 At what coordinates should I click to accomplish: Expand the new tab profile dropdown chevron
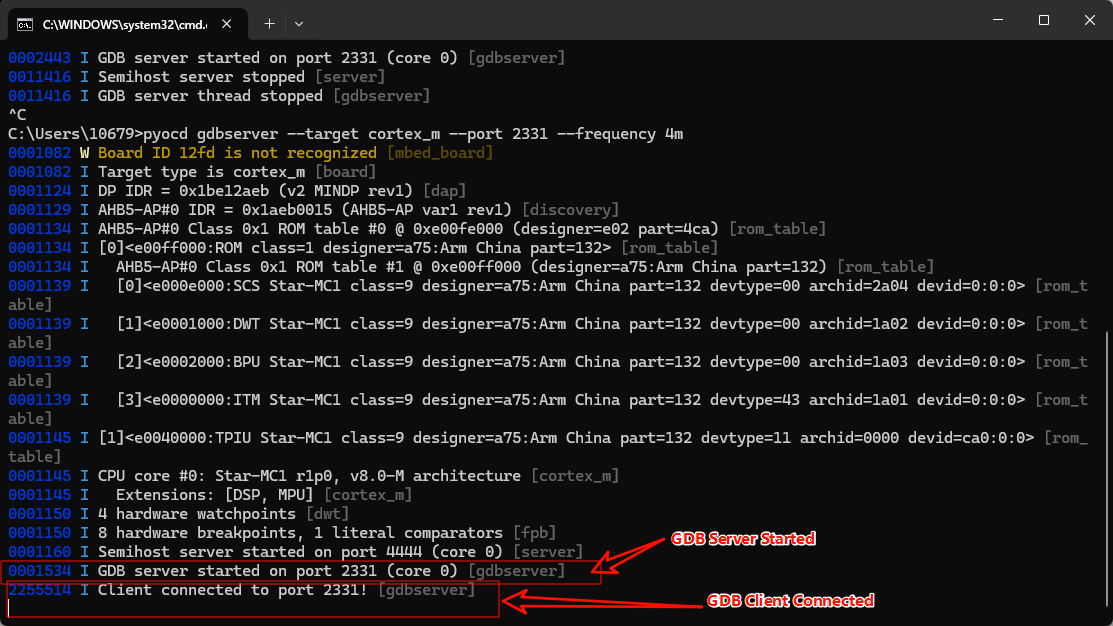point(299,22)
